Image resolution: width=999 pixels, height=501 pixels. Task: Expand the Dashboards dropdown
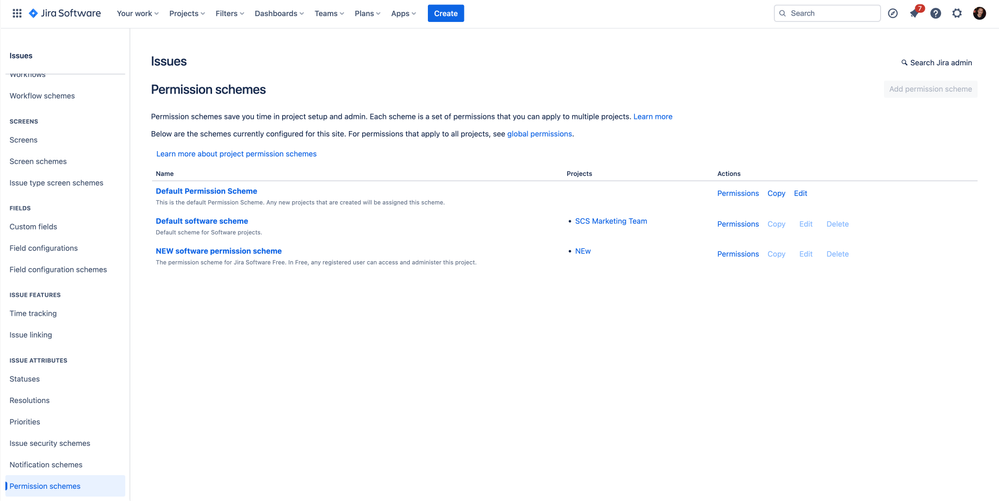(x=279, y=13)
